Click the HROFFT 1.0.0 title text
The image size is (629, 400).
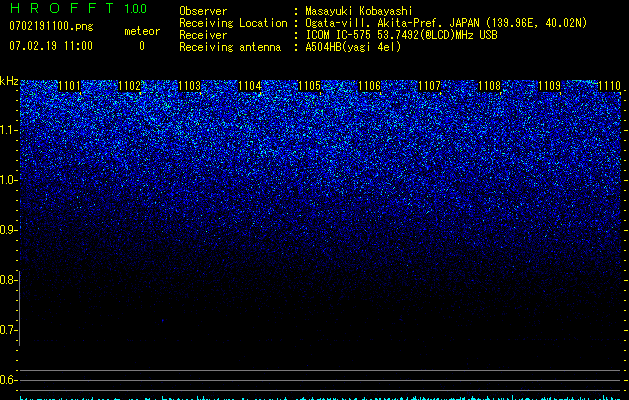pos(78,8)
